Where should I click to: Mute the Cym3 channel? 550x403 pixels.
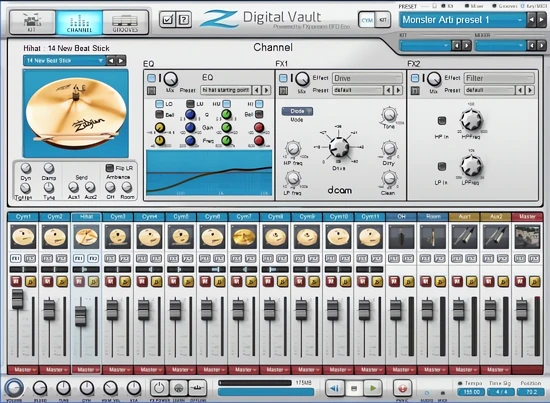click(111, 281)
